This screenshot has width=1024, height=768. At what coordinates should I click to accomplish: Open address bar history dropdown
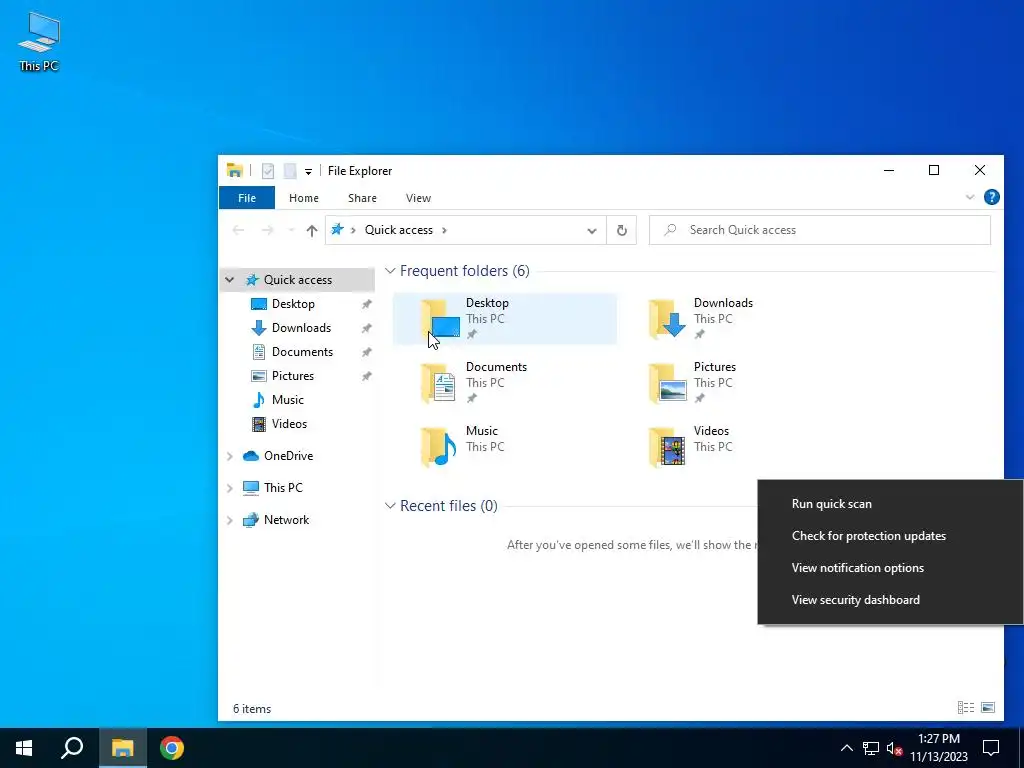(x=592, y=230)
